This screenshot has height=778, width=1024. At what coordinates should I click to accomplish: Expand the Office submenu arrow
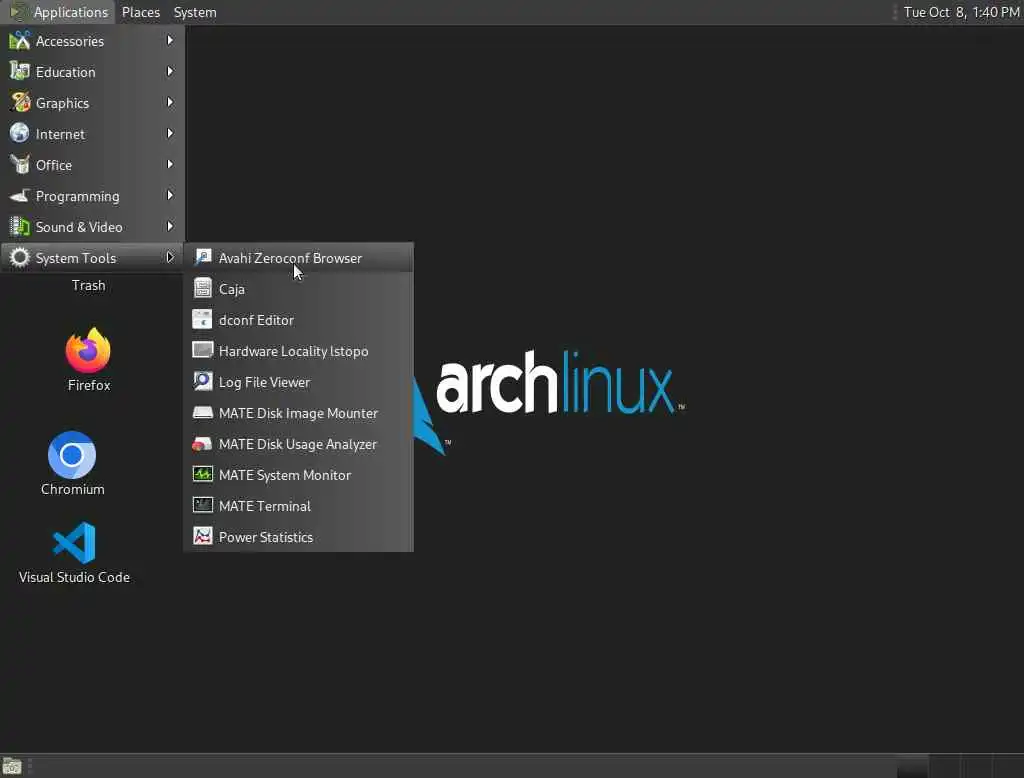(170, 165)
